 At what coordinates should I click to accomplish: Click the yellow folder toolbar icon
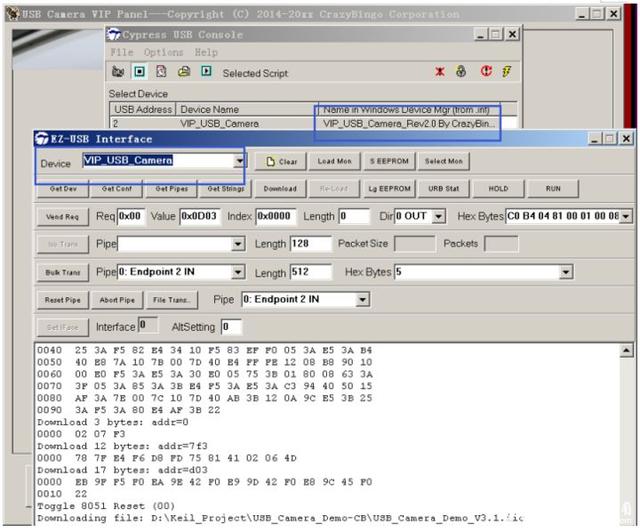[x=184, y=72]
